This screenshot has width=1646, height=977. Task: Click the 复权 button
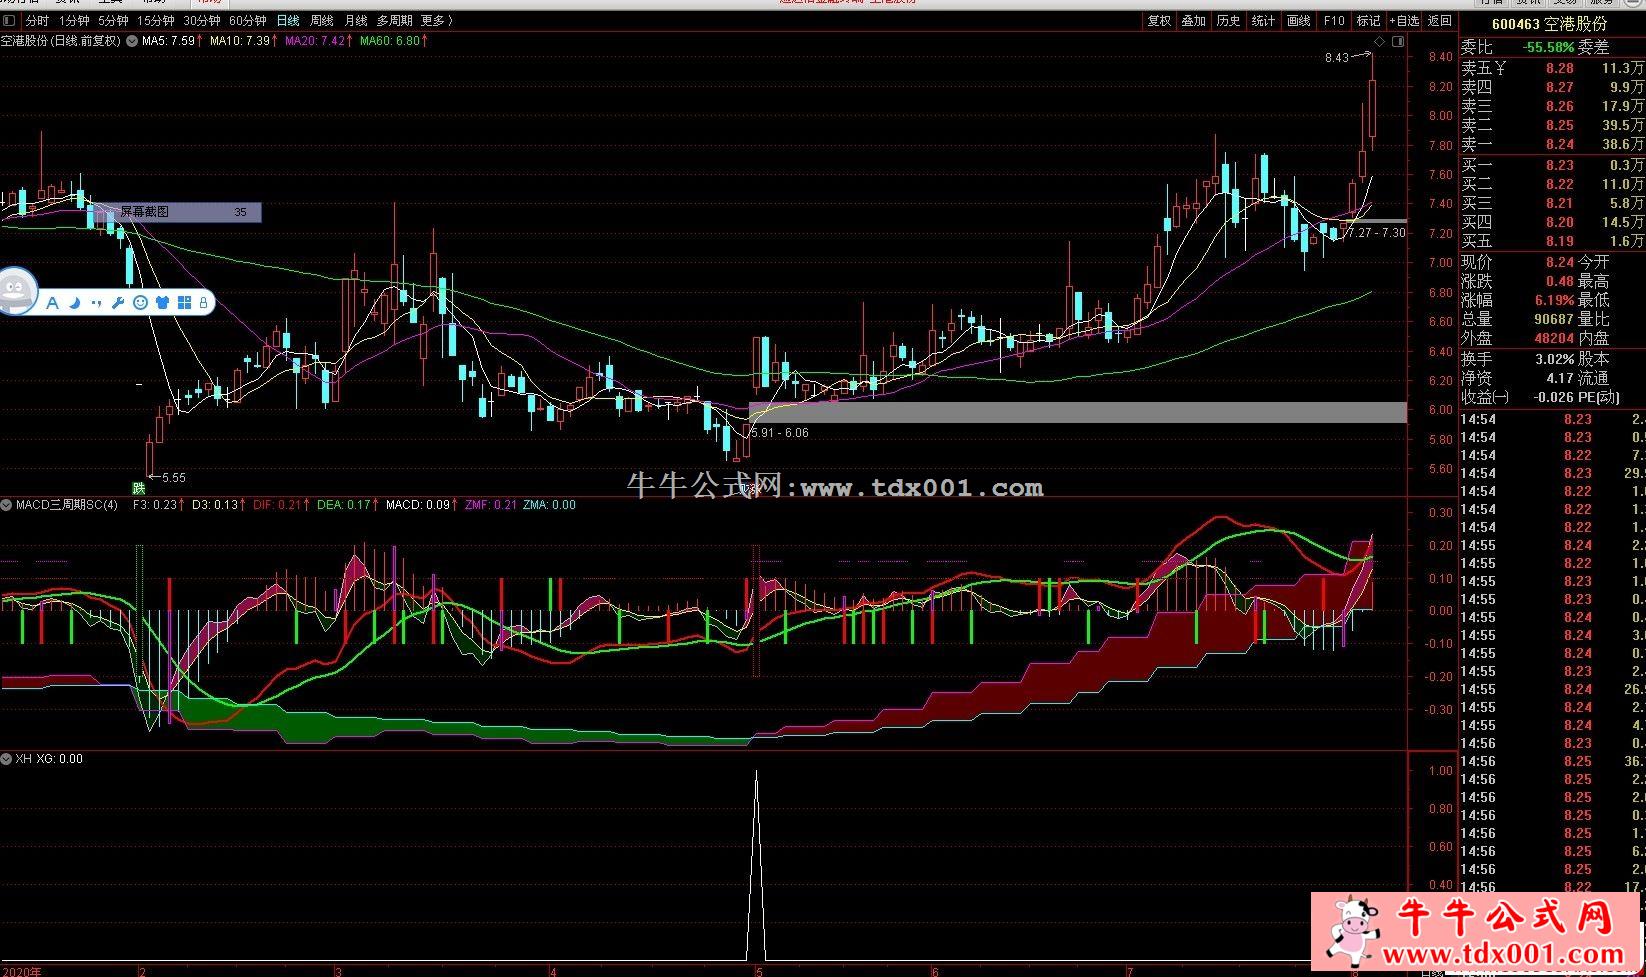click(1159, 20)
